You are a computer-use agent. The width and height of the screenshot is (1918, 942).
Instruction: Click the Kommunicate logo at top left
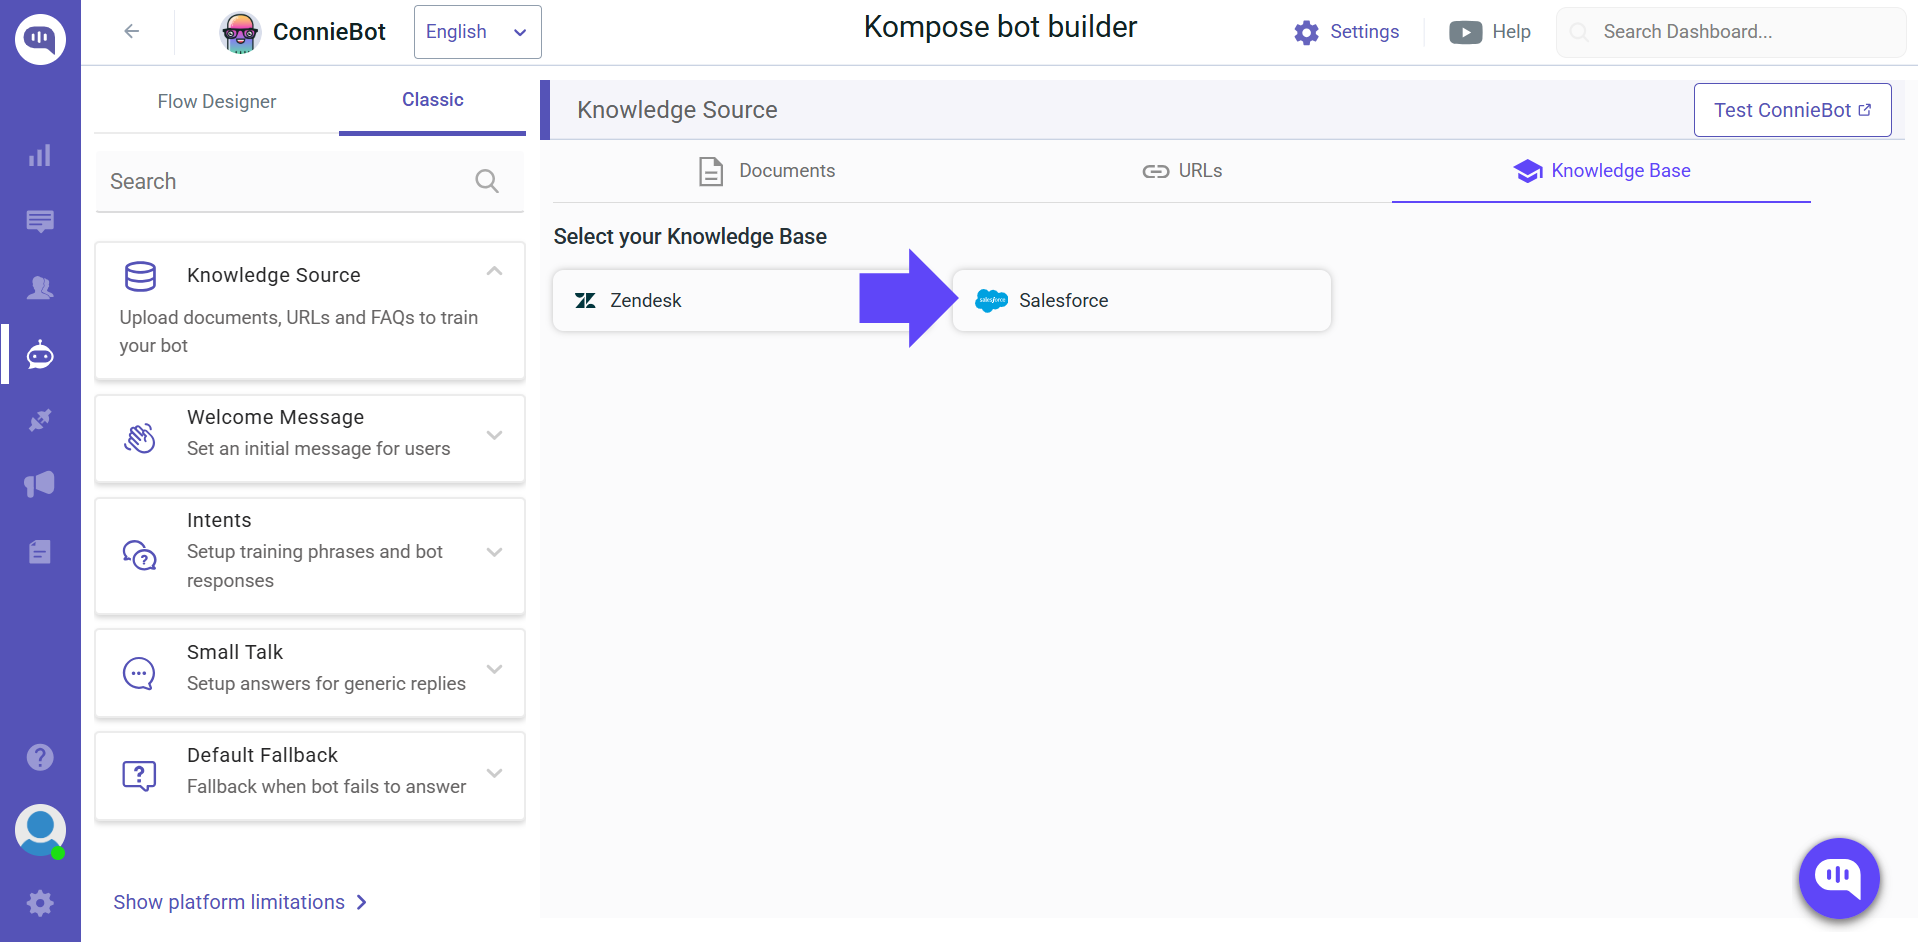(40, 39)
